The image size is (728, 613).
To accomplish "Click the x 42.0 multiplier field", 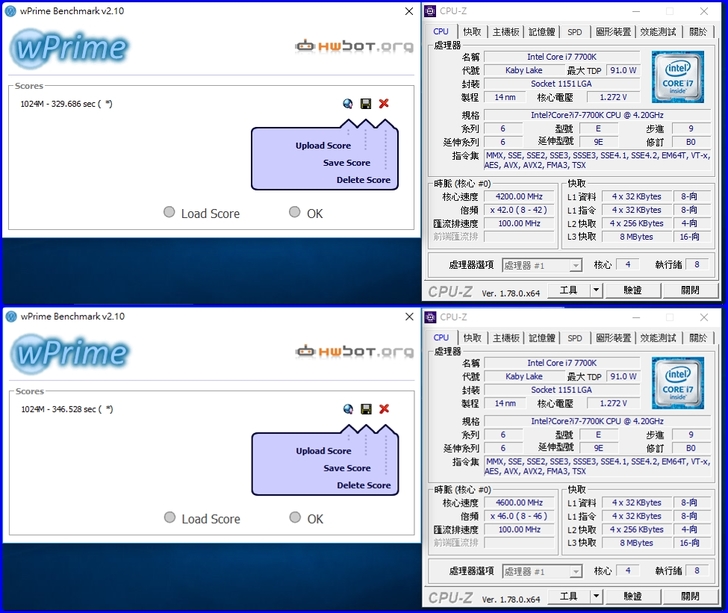I will point(519,210).
